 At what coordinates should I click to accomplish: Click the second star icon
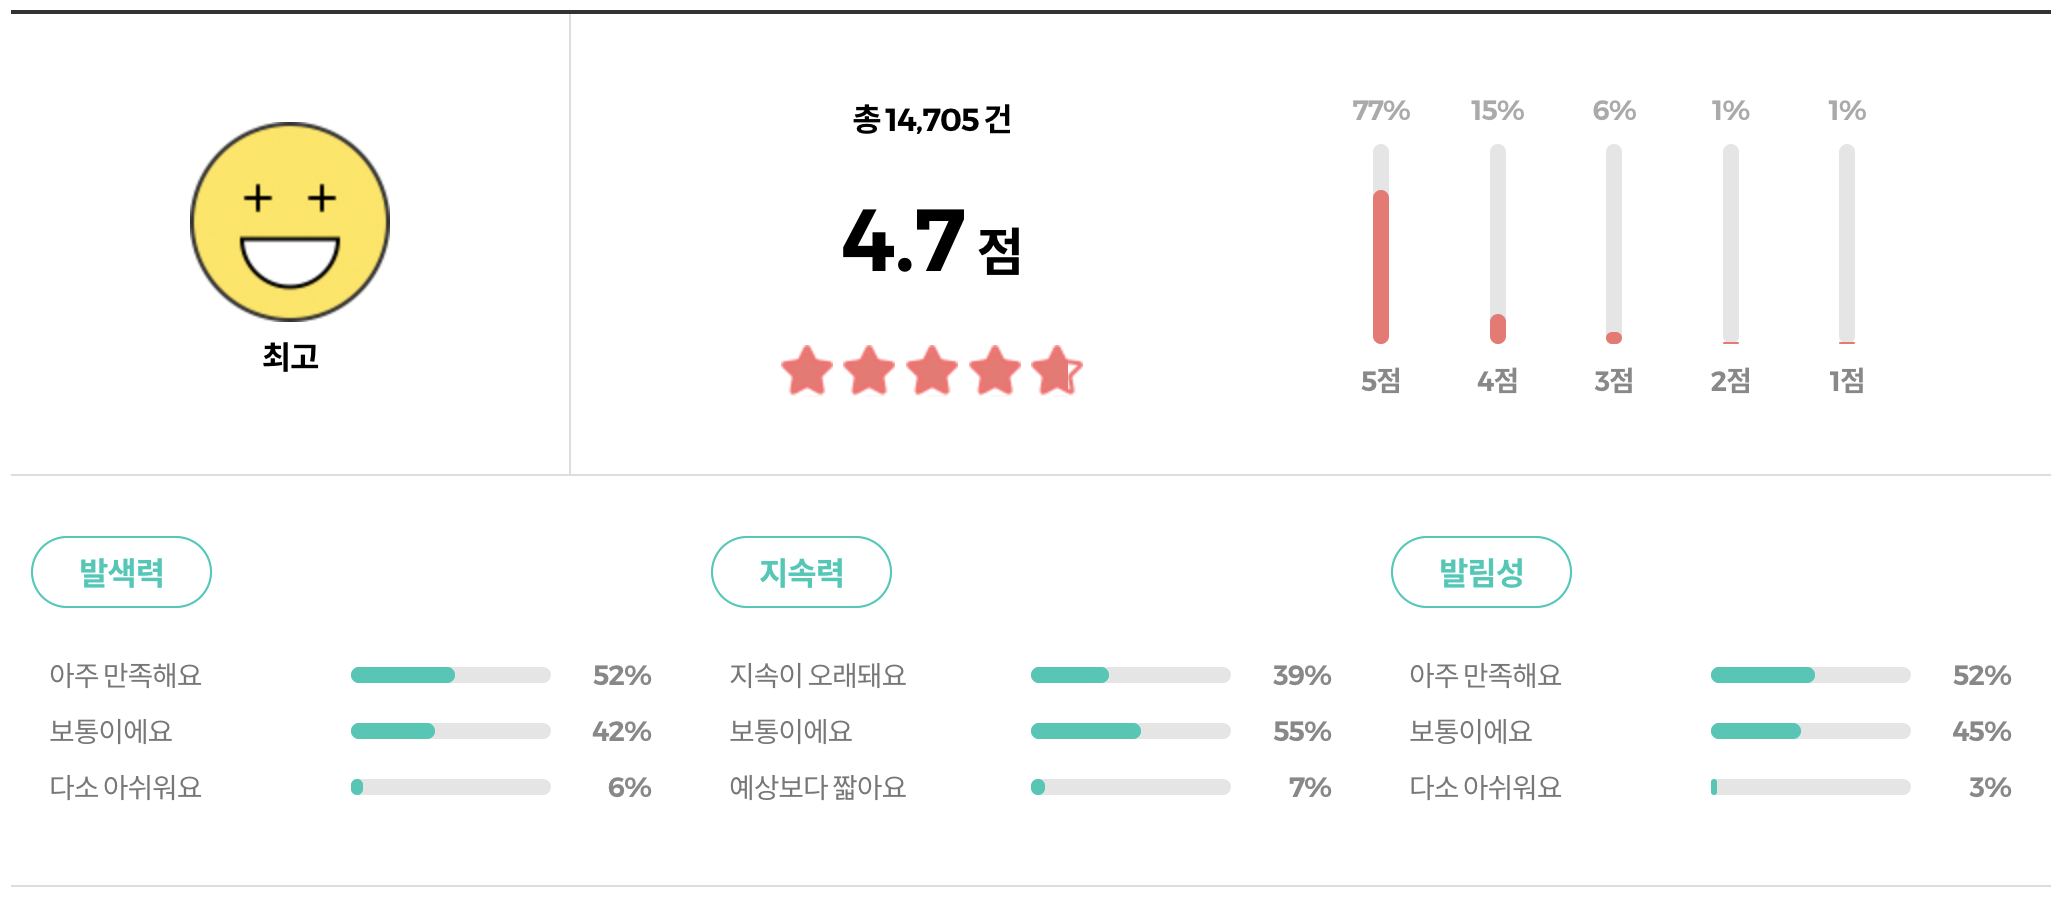coord(869,371)
